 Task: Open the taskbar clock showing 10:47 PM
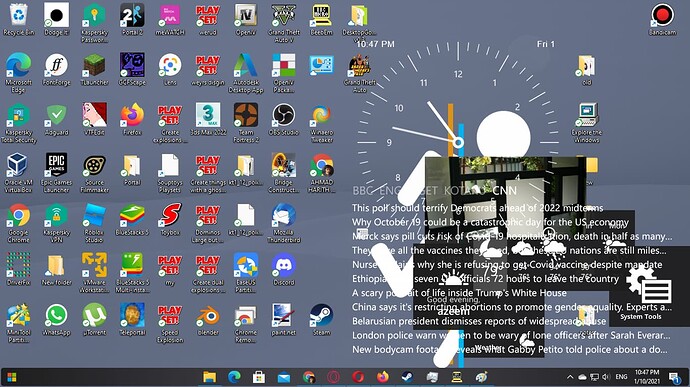(x=647, y=377)
